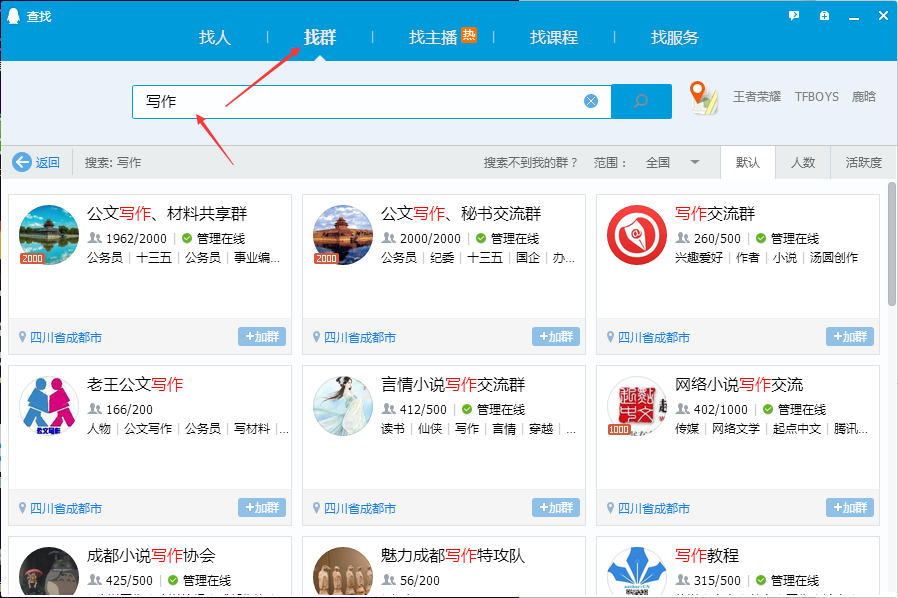The height and width of the screenshot is (598, 898).
Task: Open group title 写作交流群
Action: coord(715,214)
